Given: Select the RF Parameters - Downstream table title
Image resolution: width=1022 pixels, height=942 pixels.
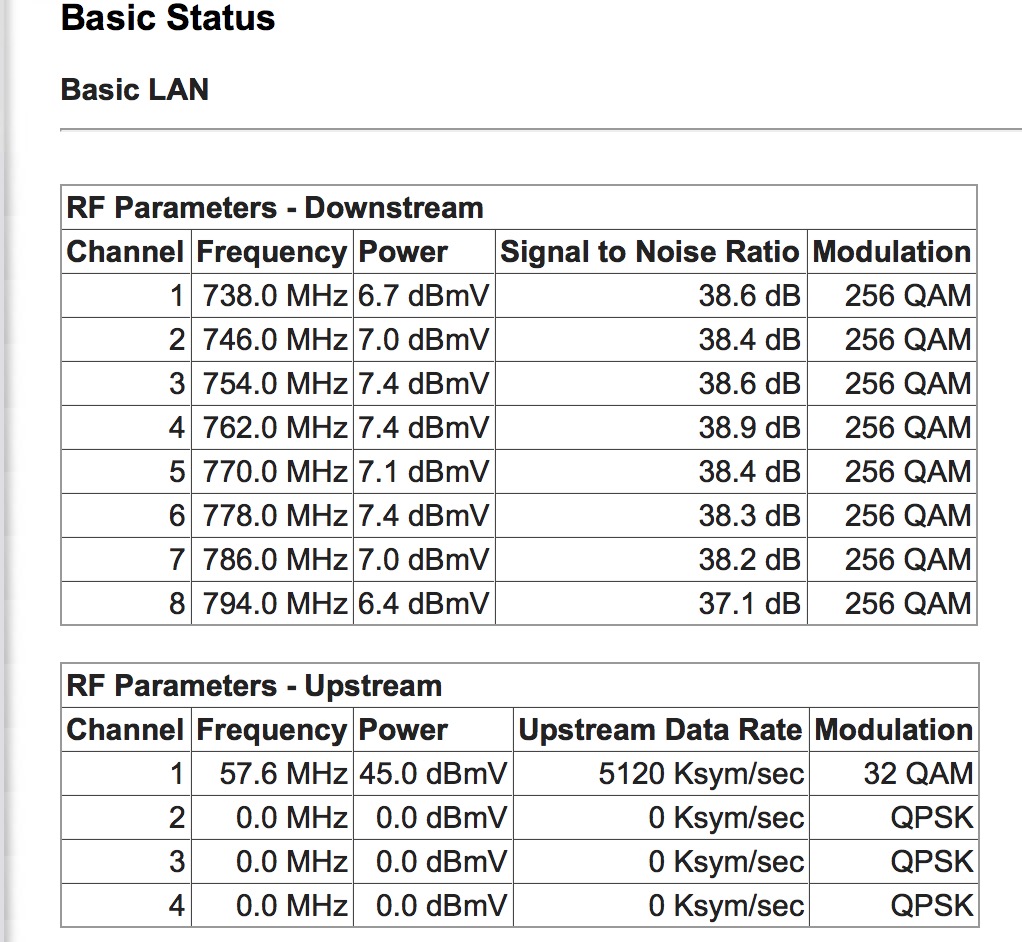Looking at the screenshot, I should 275,208.
